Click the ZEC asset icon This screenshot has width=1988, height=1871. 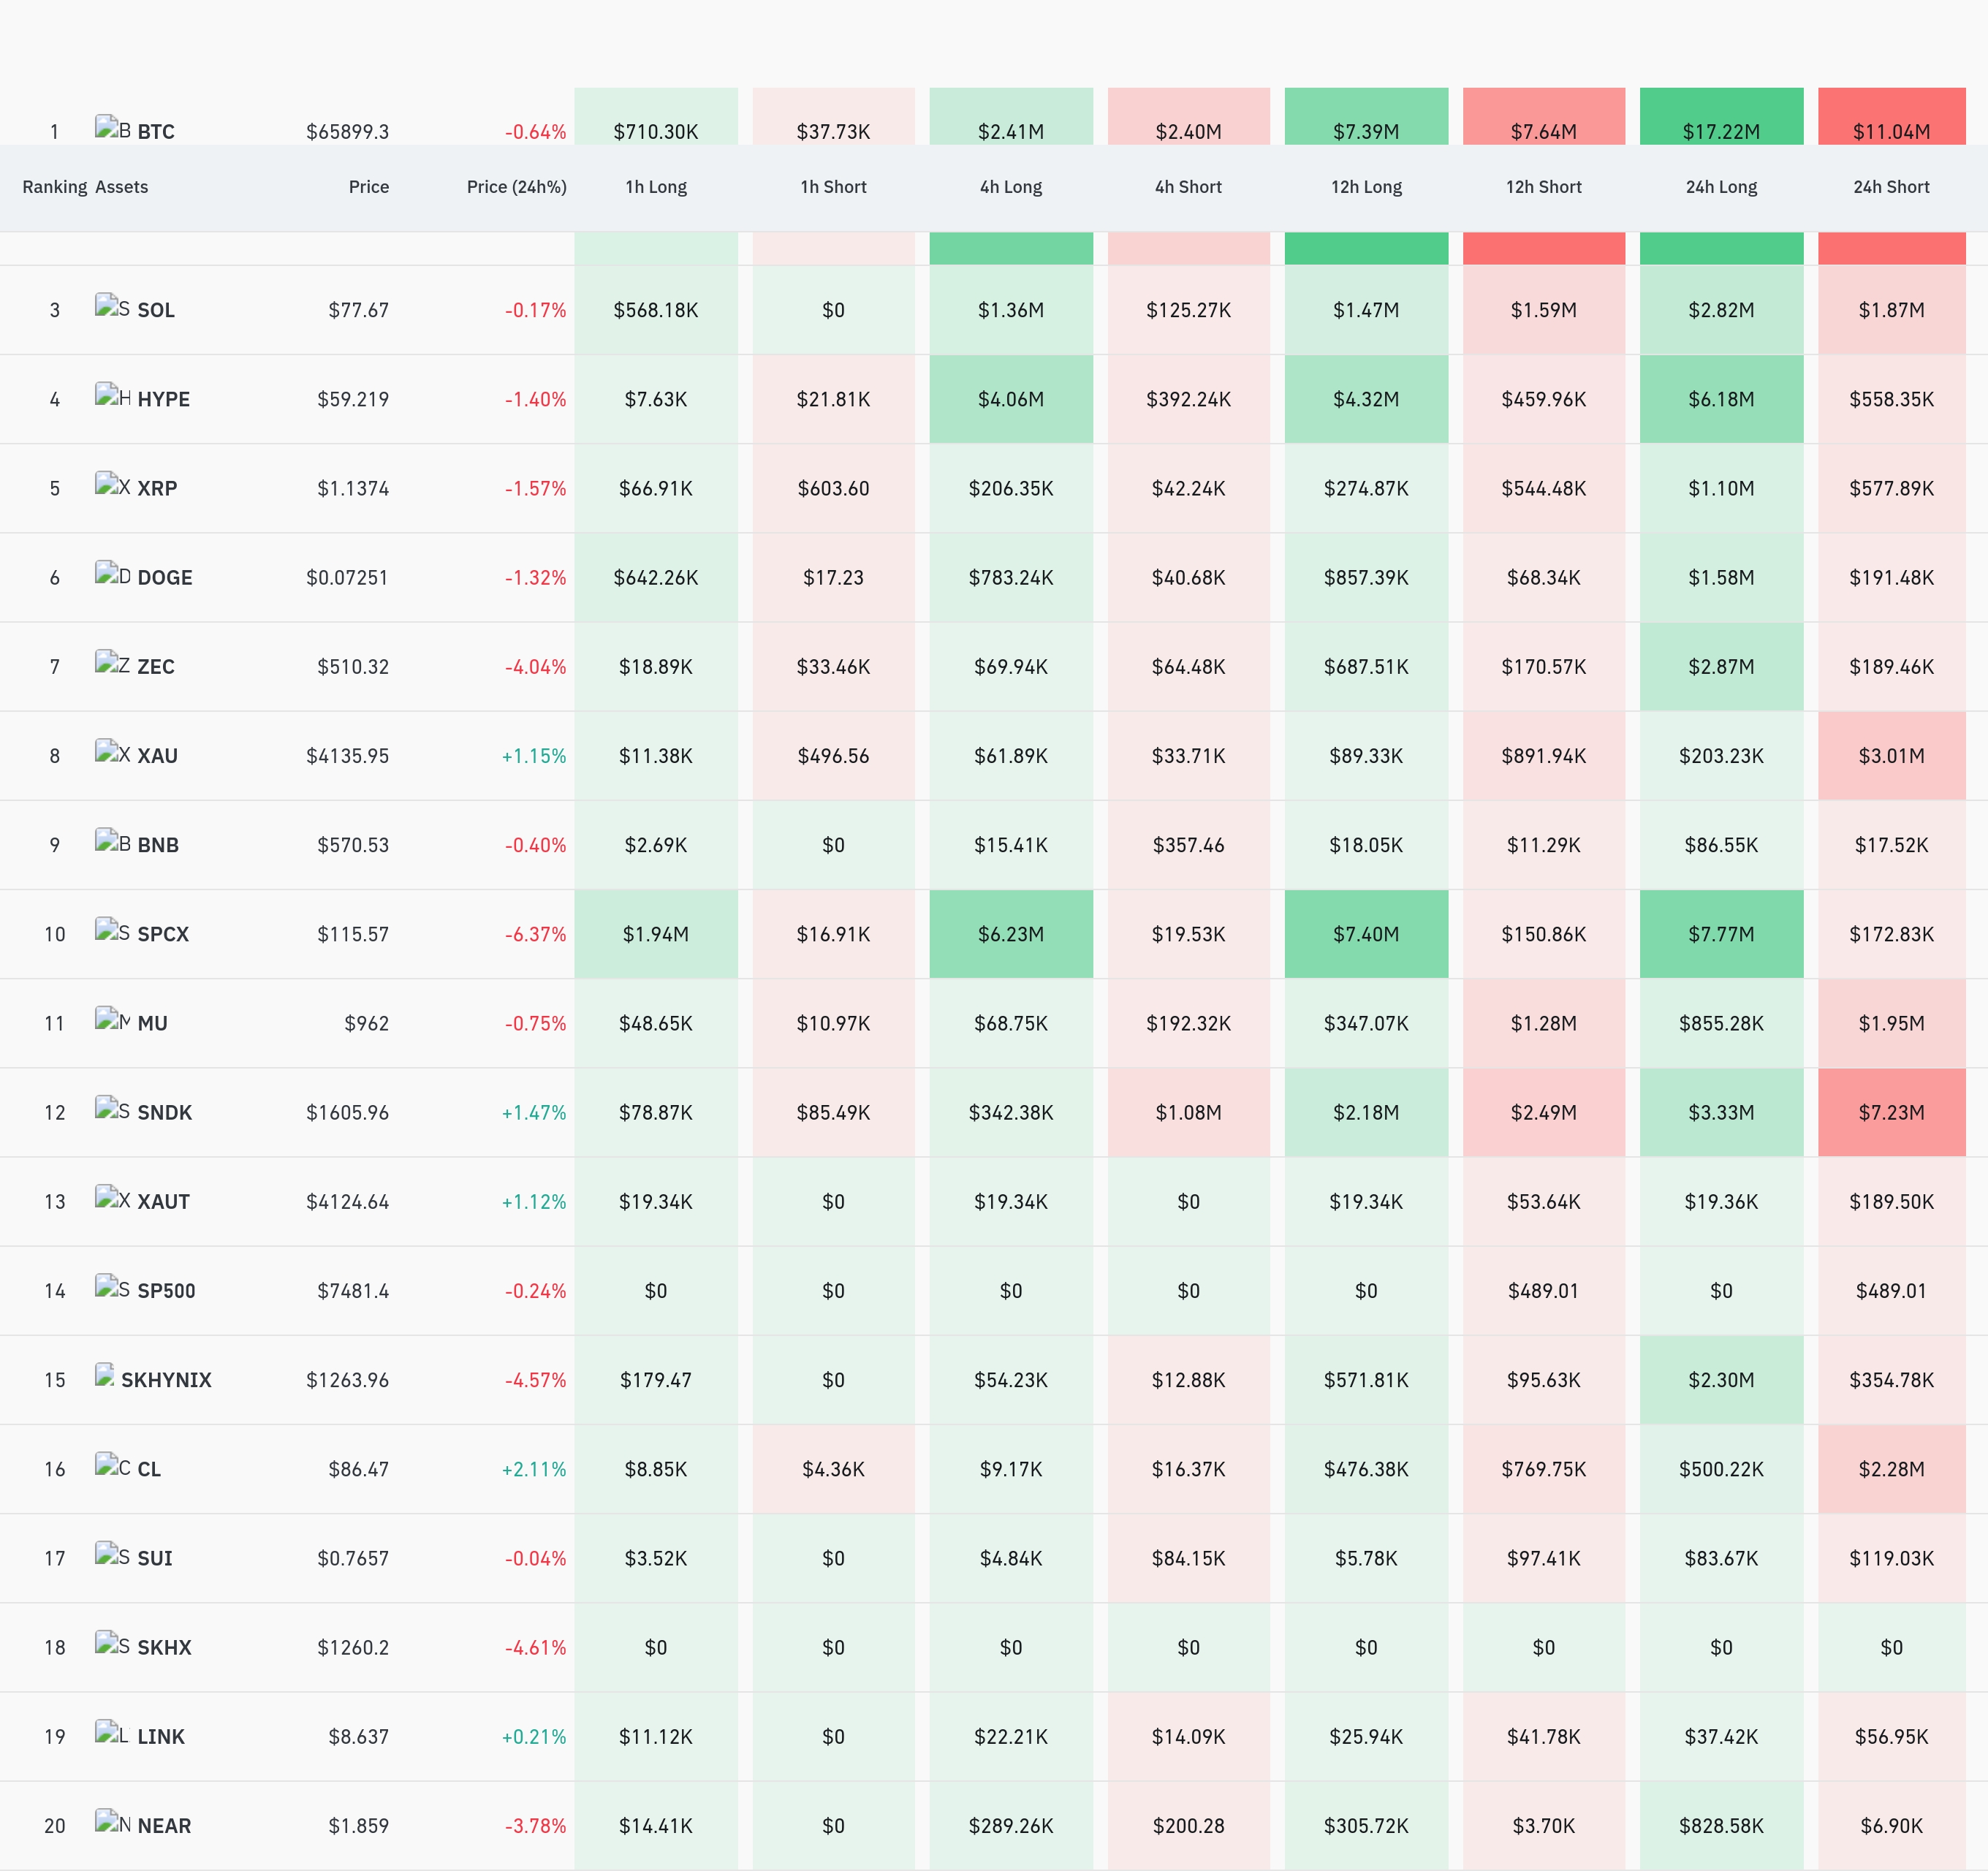[x=113, y=663]
